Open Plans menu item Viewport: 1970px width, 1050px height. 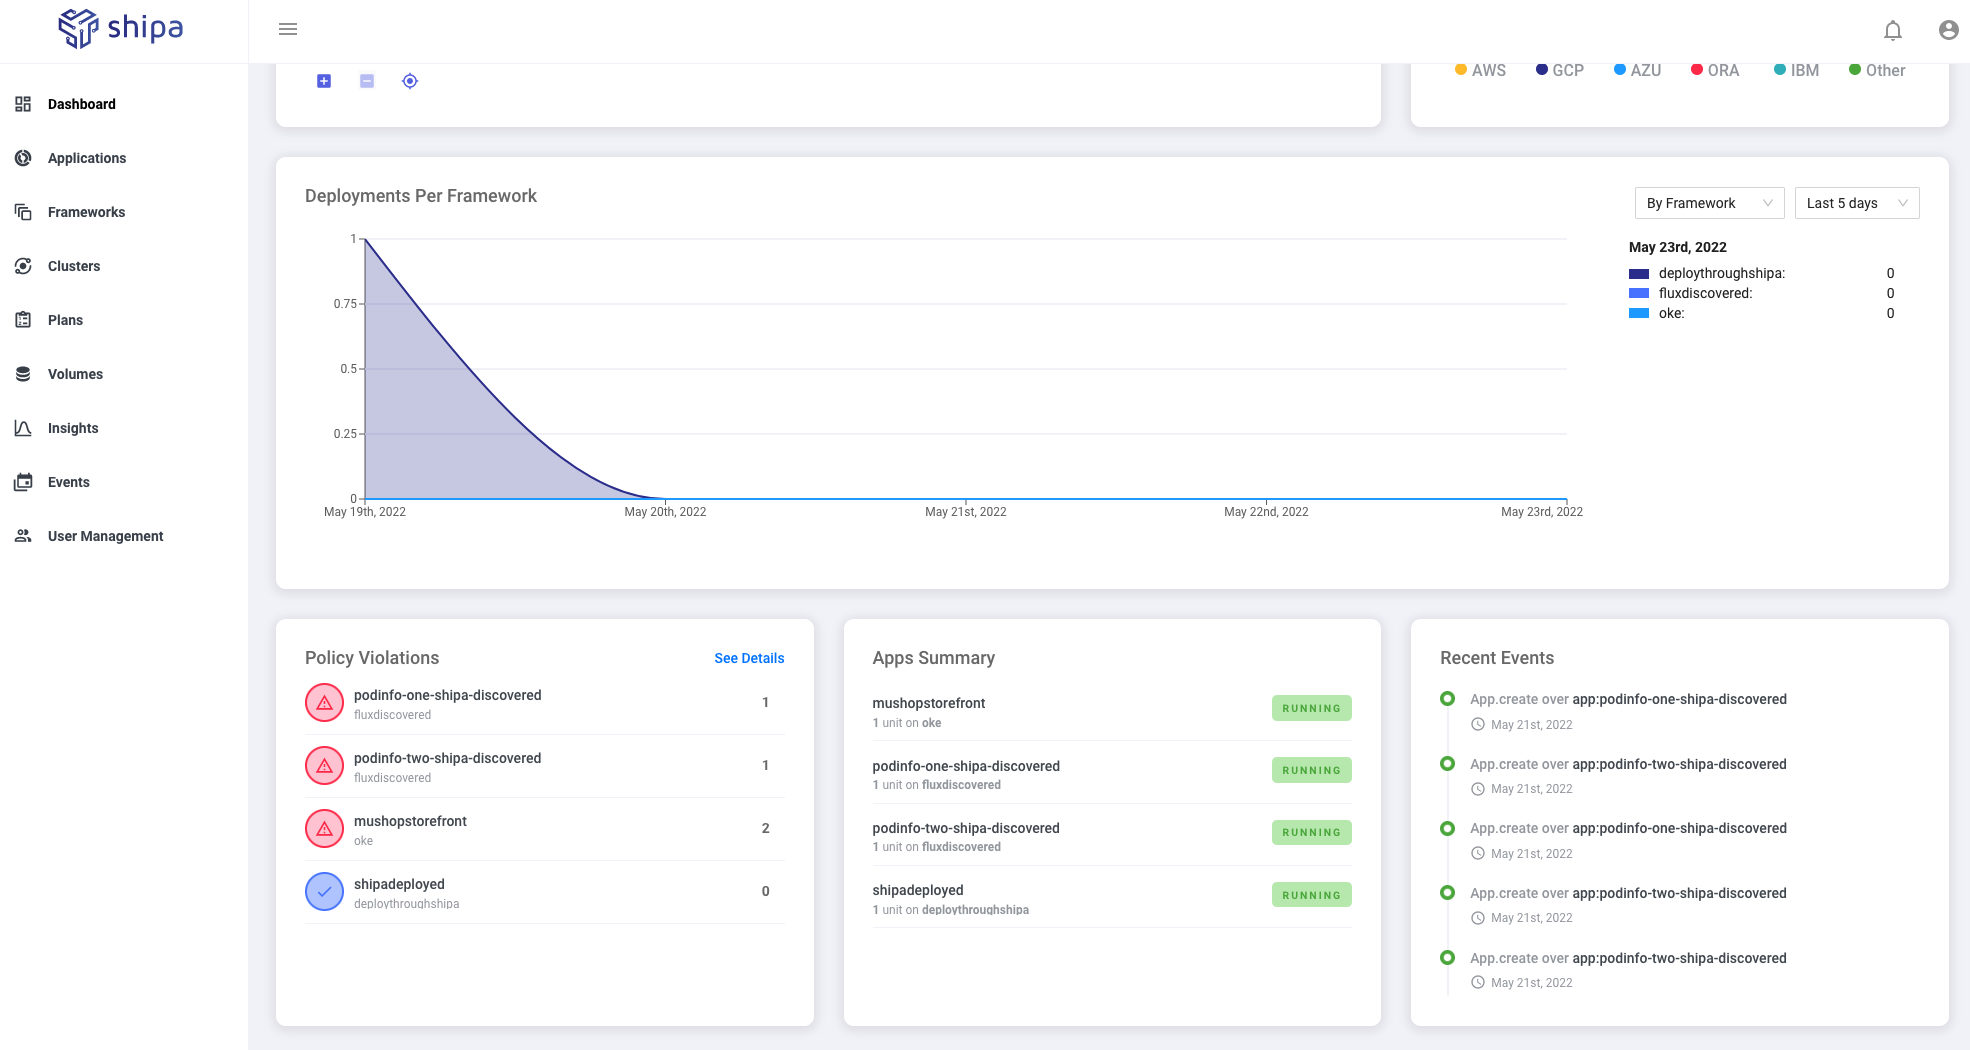click(65, 320)
